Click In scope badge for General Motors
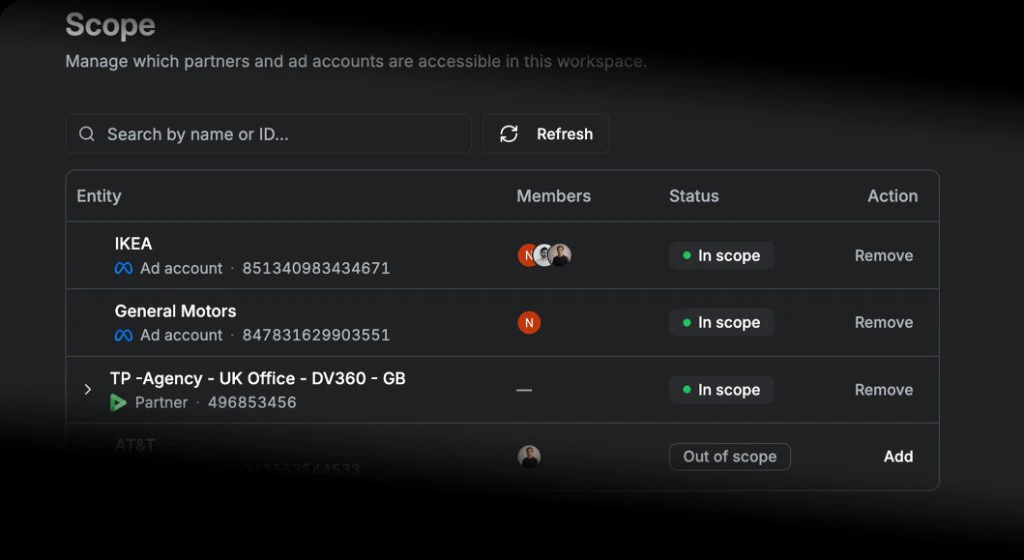The height and width of the screenshot is (560, 1024). pyautogui.click(x=722, y=322)
